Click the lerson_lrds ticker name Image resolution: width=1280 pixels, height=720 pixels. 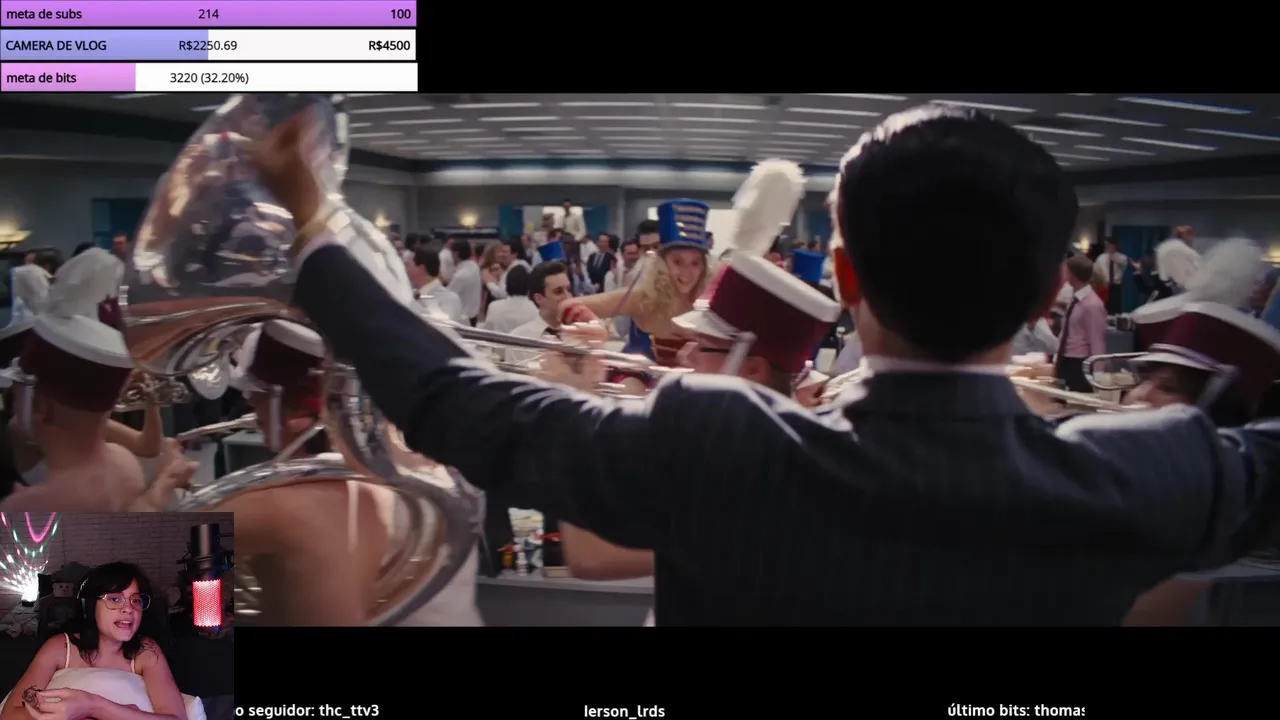[x=624, y=711]
